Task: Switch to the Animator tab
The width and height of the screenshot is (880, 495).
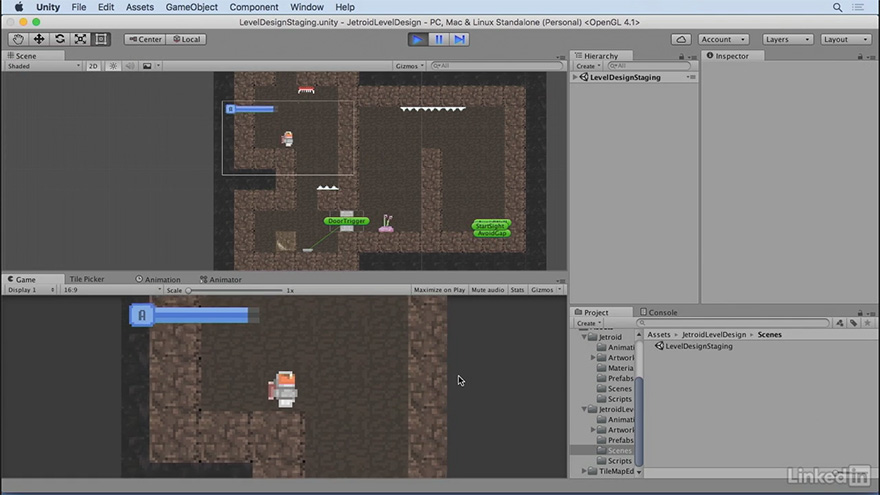Action: click(221, 279)
